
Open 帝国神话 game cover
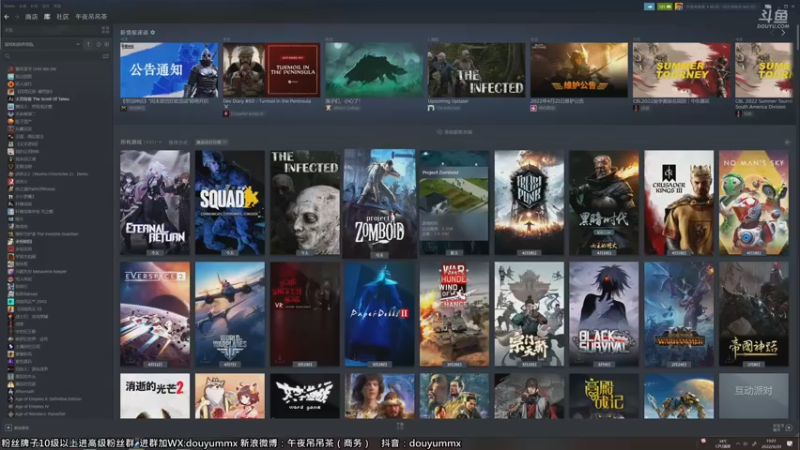coord(754,314)
